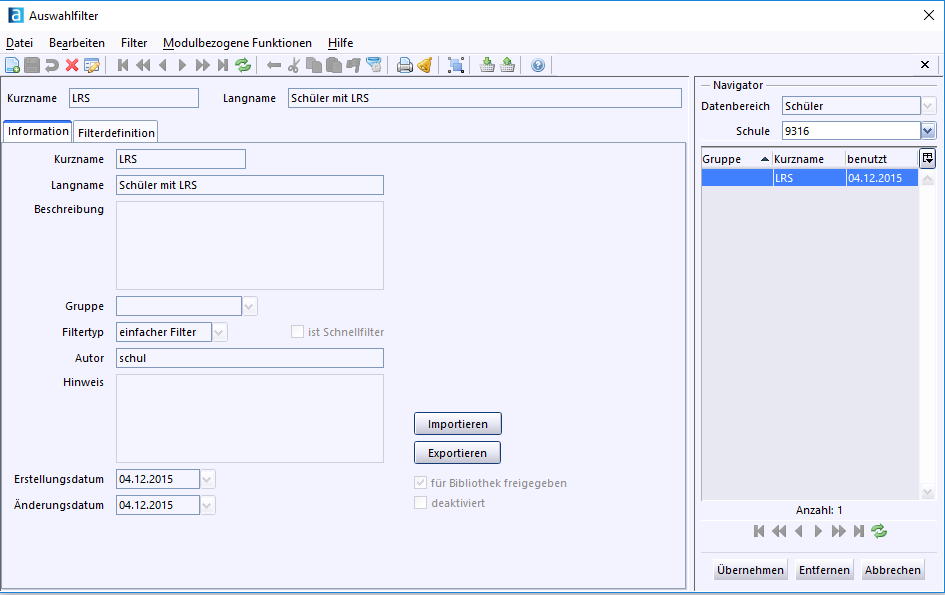Select the Information tab
The width and height of the screenshot is (945, 595).
click(x=38, y=131)
